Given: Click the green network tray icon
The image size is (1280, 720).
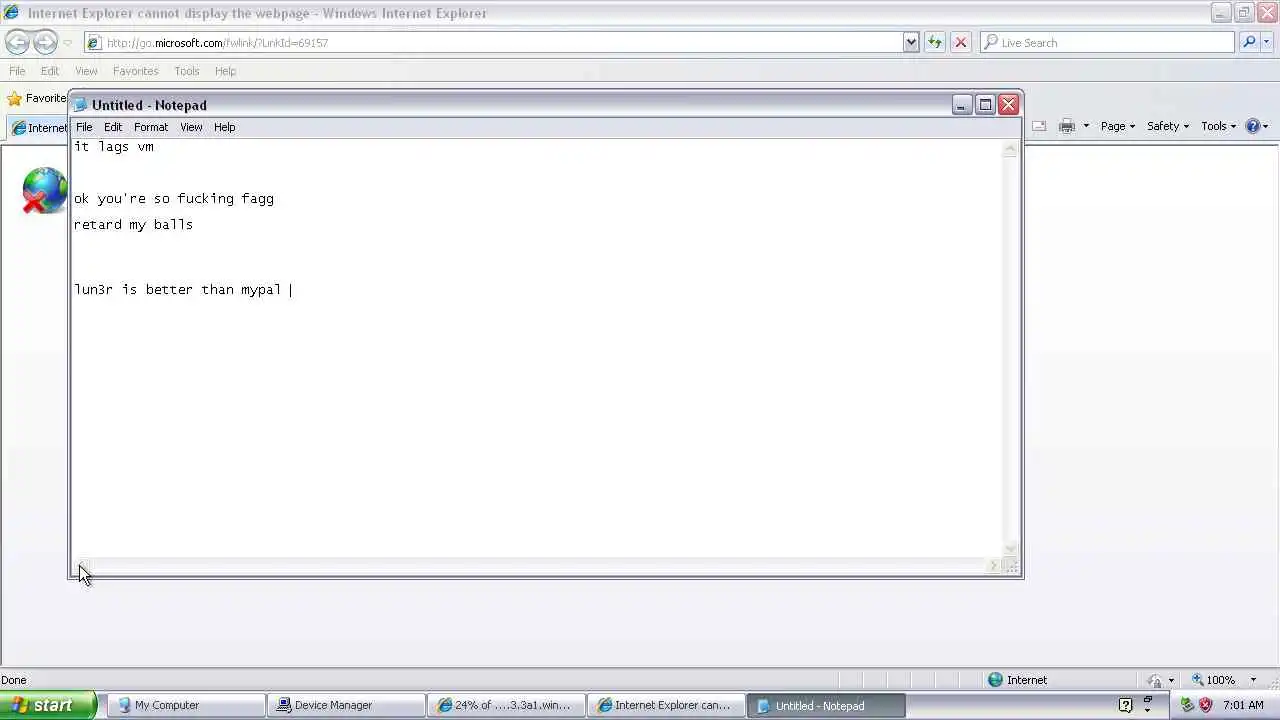Looking at the screenshot, I should pyautogui.click(x=1187, y=705).
